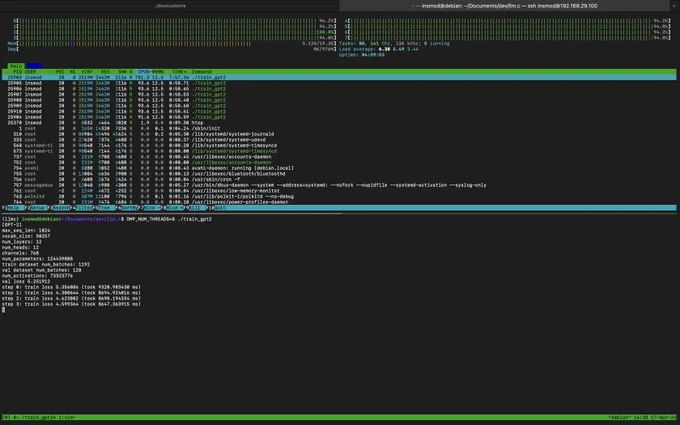
Task: Sort processes by the USER column header
Action: (x=30, y=72)
